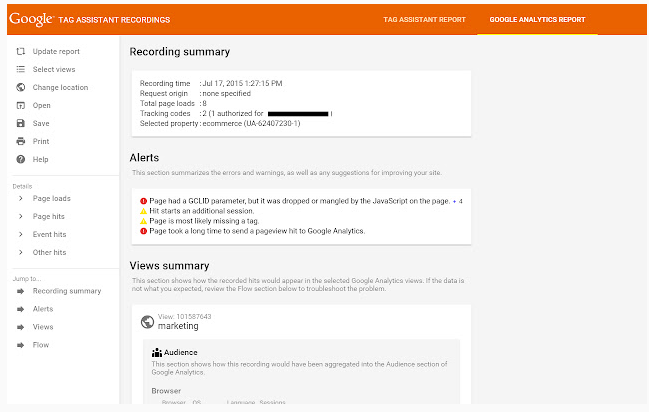Click the arrow icon beside Recording summary

pyautogui.click(x=21, y=291)
